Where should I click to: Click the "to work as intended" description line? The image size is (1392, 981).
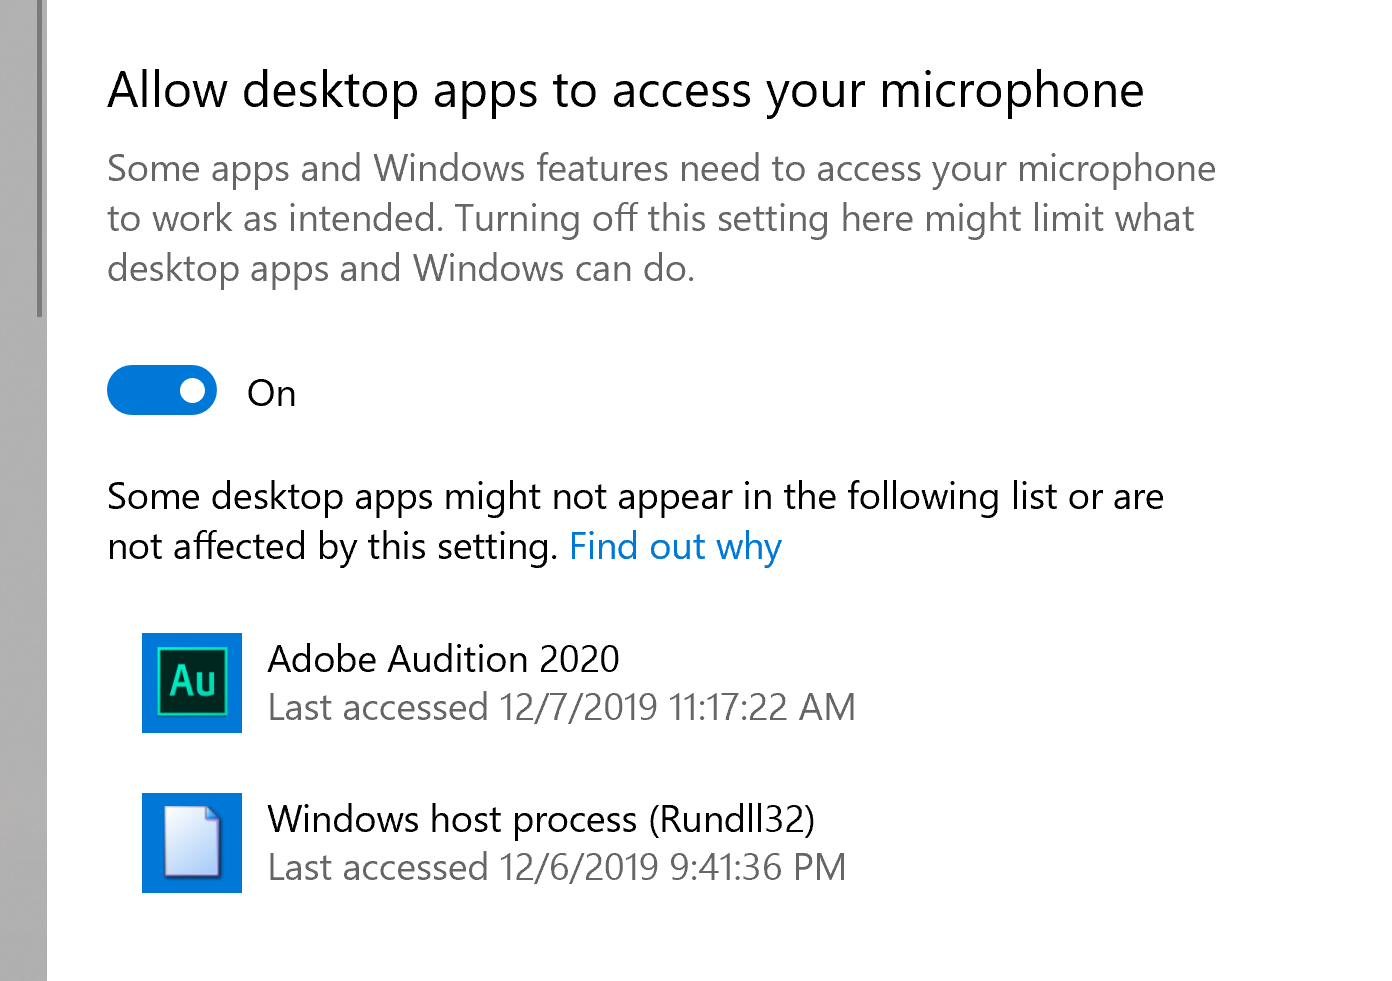(275, 219)
